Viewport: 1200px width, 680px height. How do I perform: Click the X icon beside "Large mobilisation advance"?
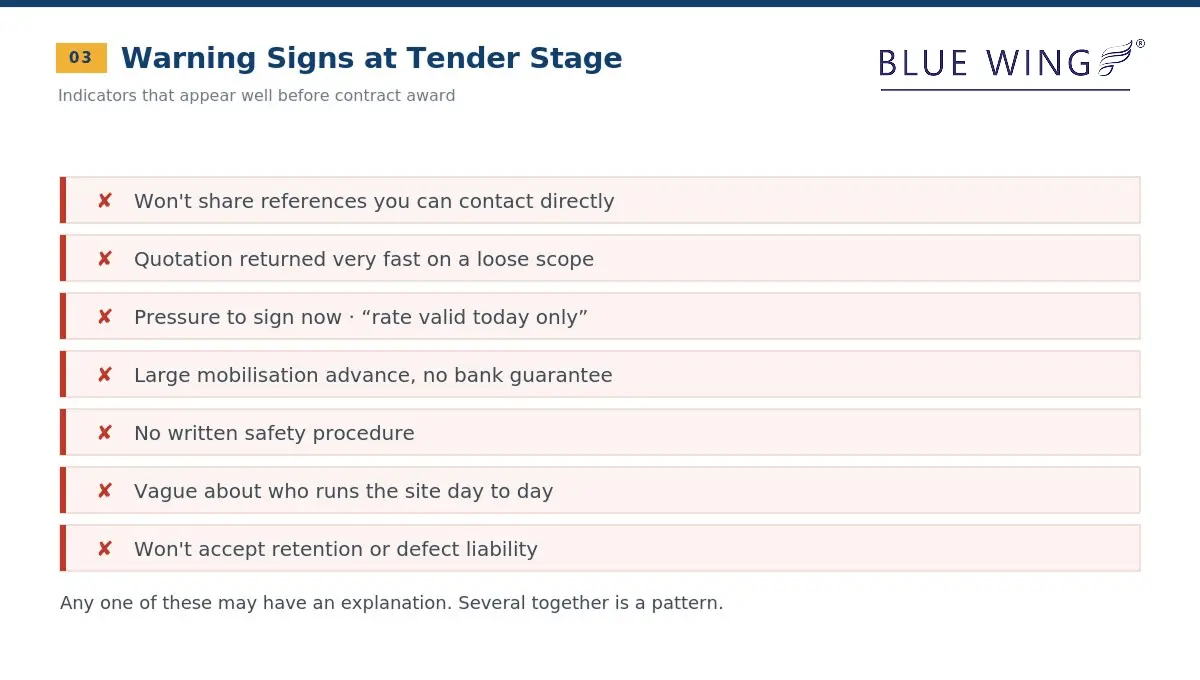point(105,375)
